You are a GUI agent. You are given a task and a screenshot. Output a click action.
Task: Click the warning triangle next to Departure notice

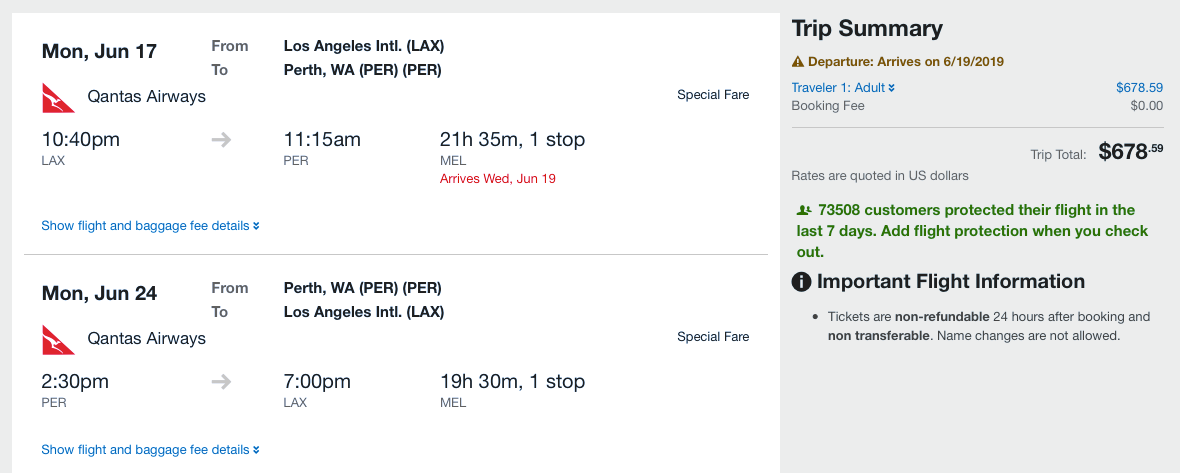[798, 62]
